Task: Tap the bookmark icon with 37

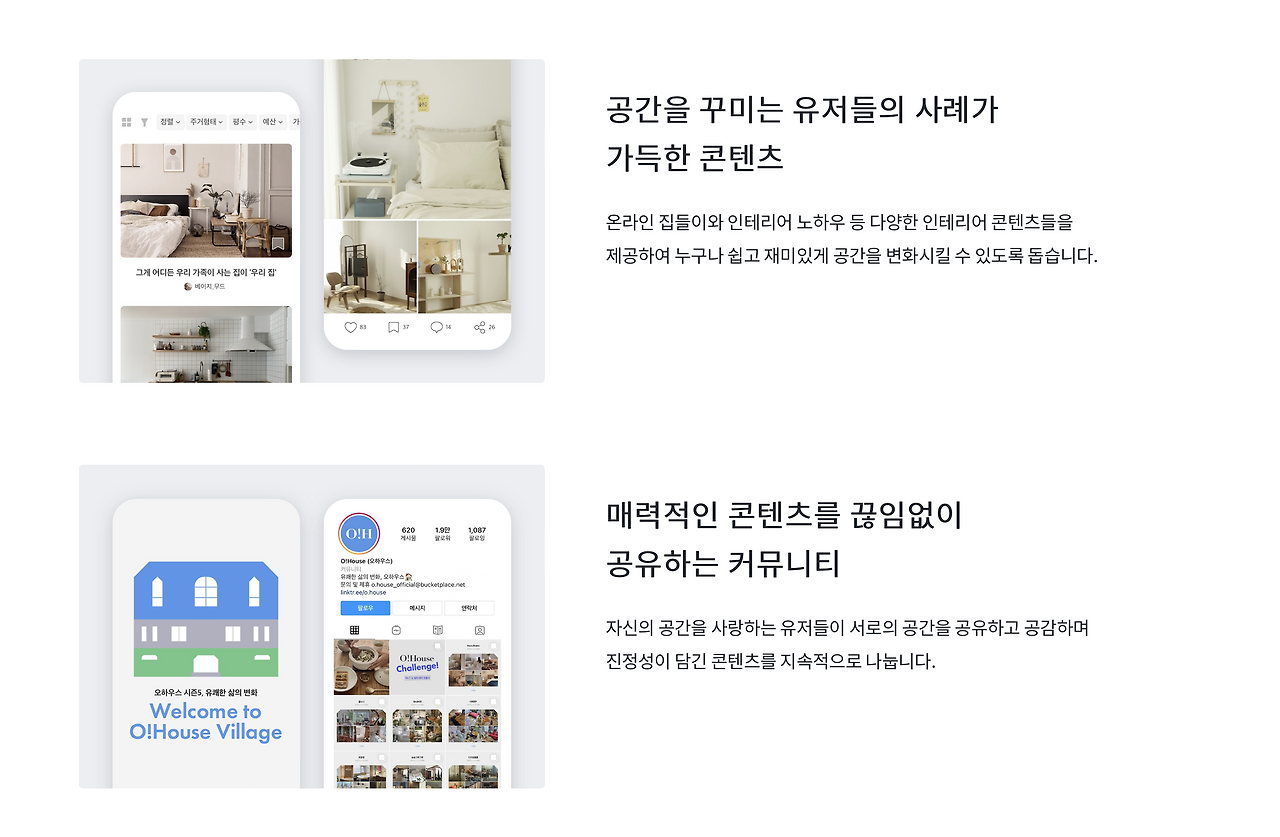Action: (394, 327)
